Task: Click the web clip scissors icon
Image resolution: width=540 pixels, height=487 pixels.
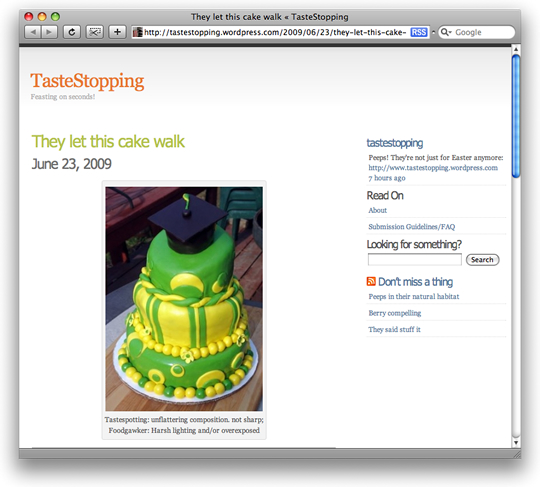Action: [x=94, y=32]
